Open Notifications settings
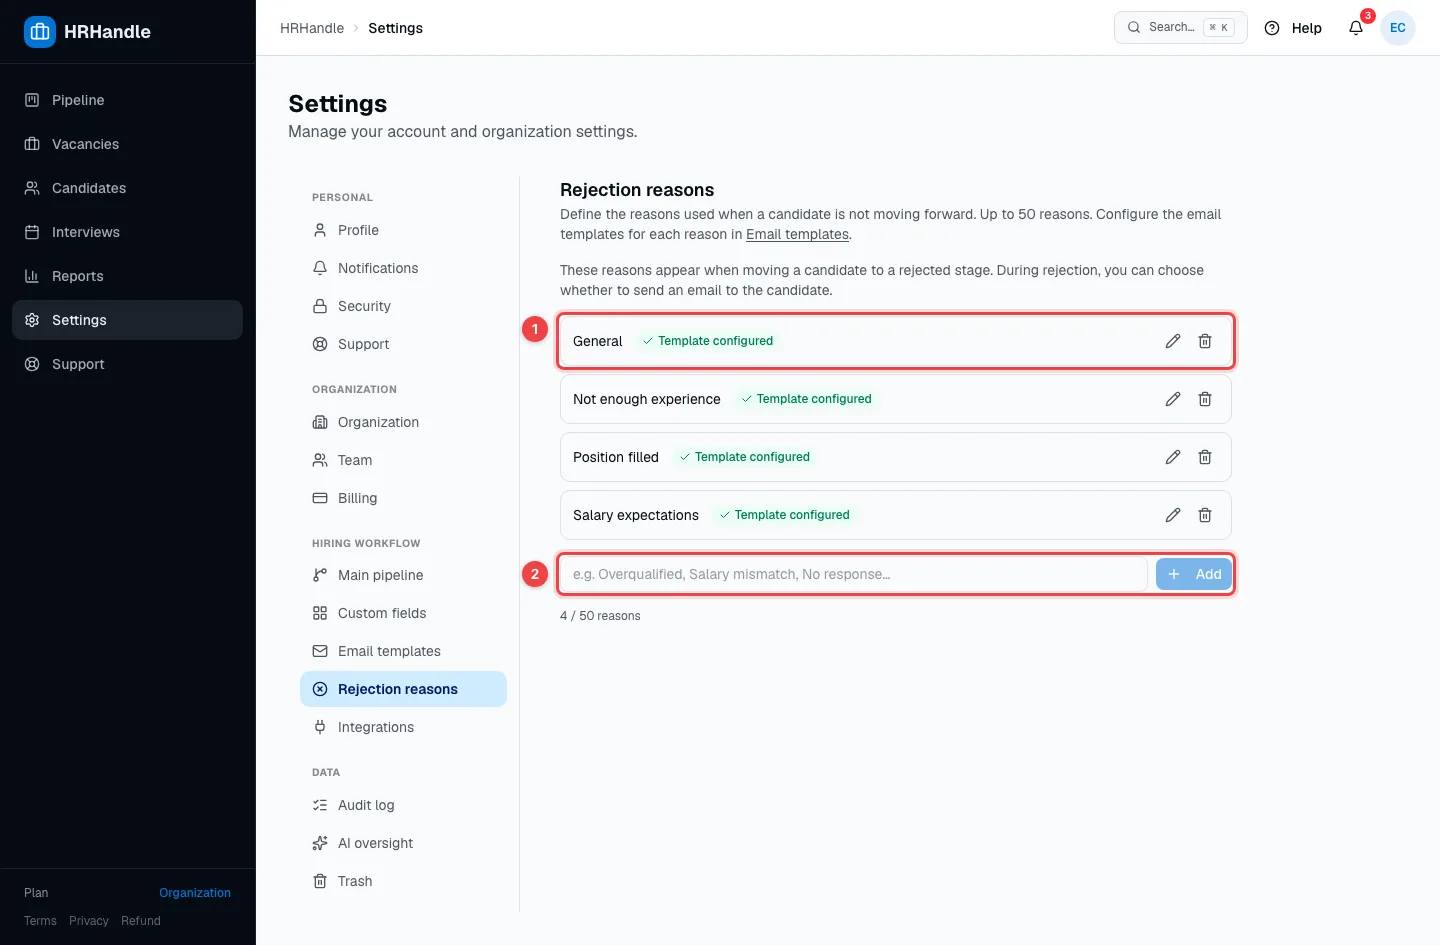This screenshot has height=945, width=1440. [x=403, y=268]
